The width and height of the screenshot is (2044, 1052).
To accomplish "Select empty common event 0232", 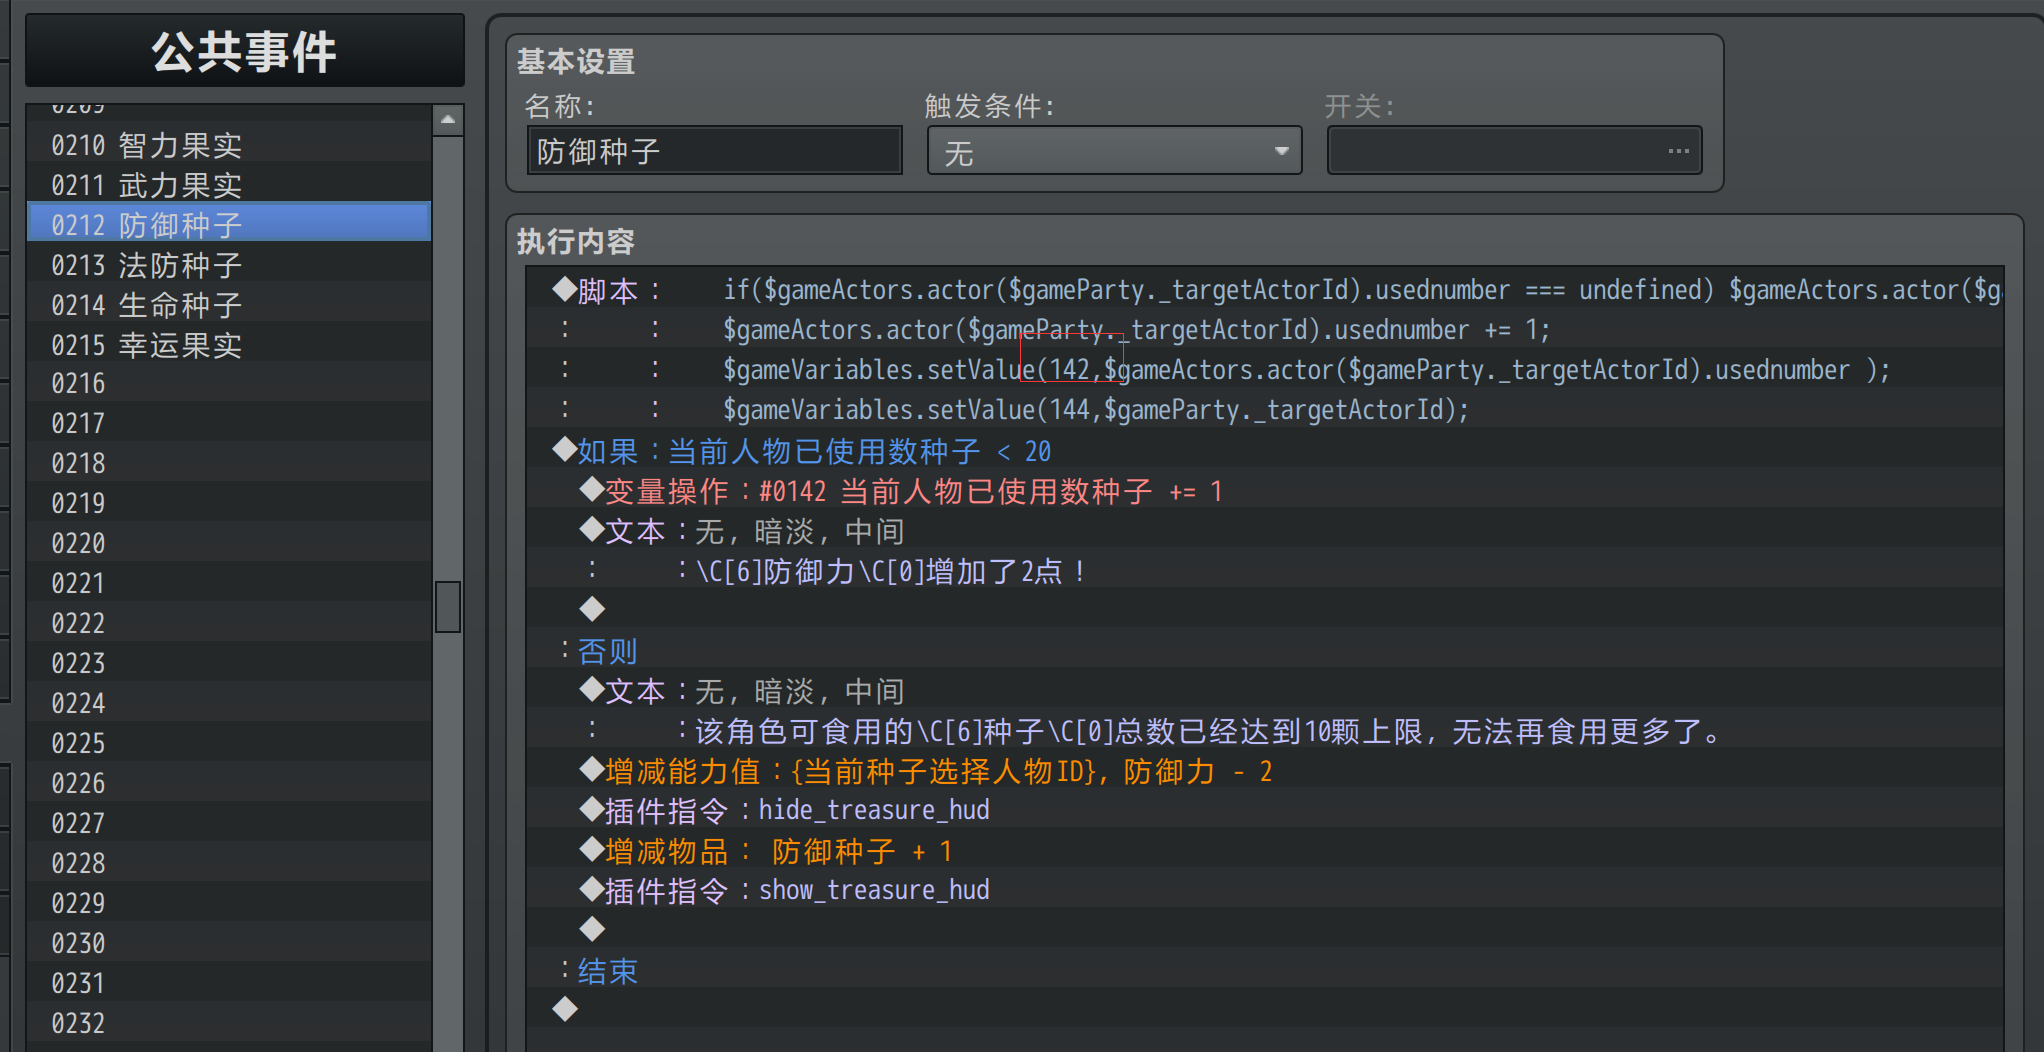I will (x=230, y=1023).
